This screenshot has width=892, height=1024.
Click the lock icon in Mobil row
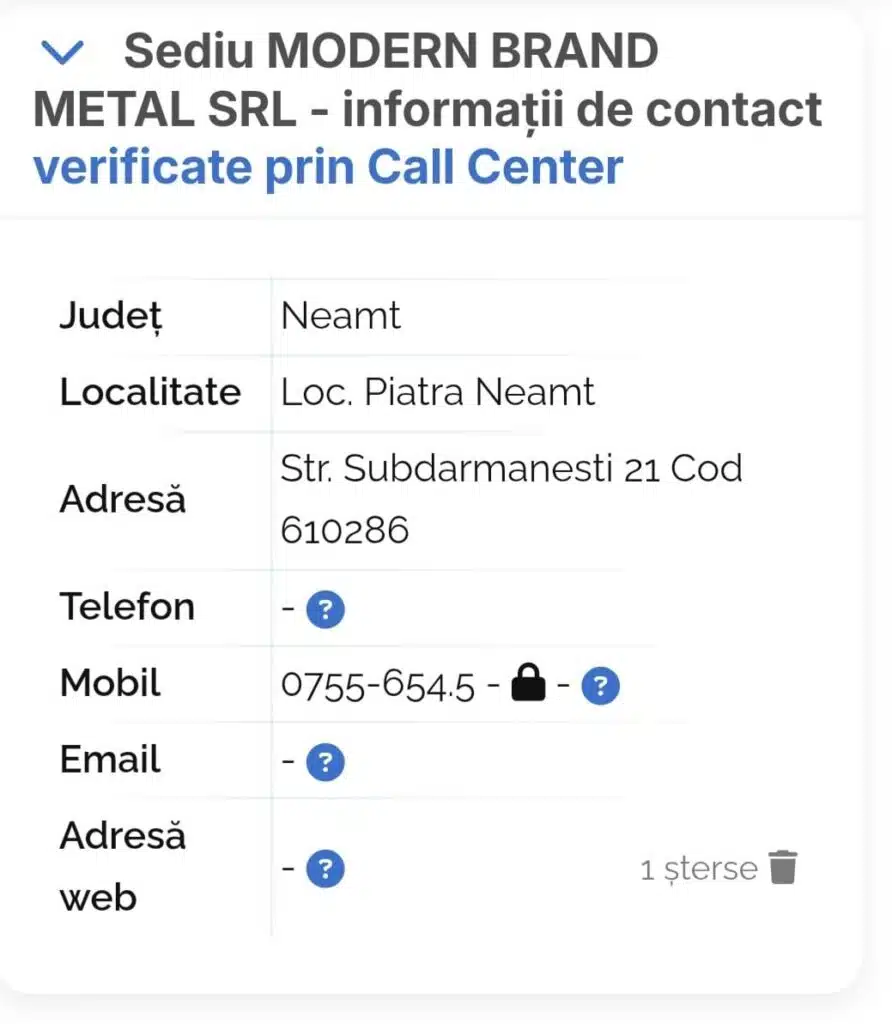(529, 685)
